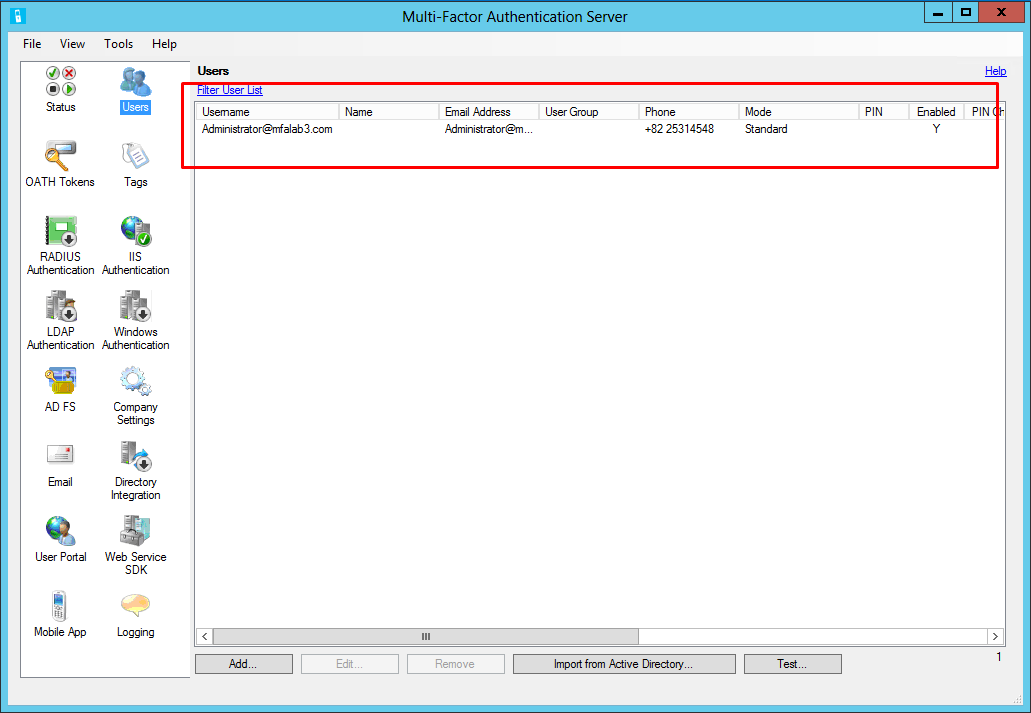Open the View menu
Image resolution: width=1031 pixels, height=713 pixels.
(72, 43)
